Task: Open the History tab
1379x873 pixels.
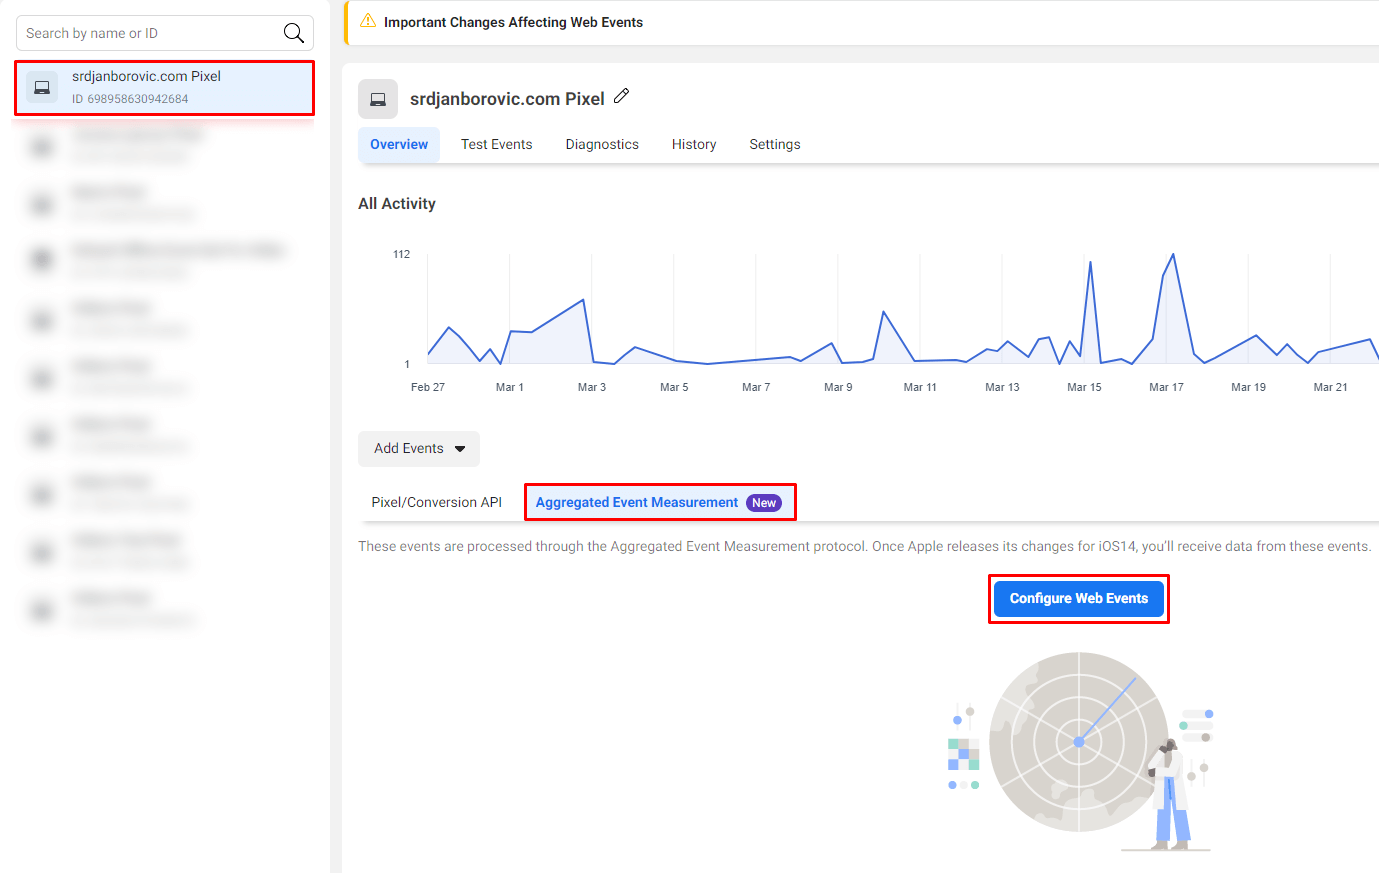Action: [694, 144]
